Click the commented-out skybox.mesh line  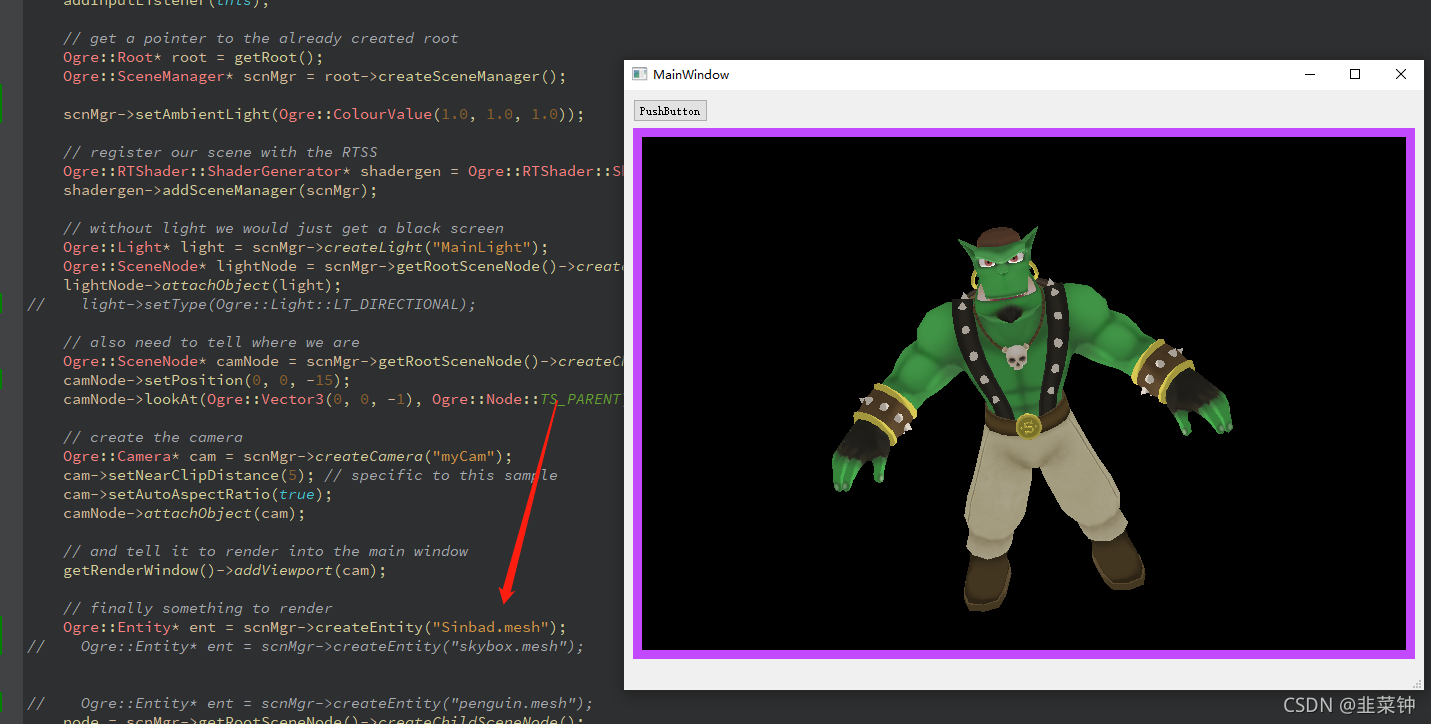306,646
